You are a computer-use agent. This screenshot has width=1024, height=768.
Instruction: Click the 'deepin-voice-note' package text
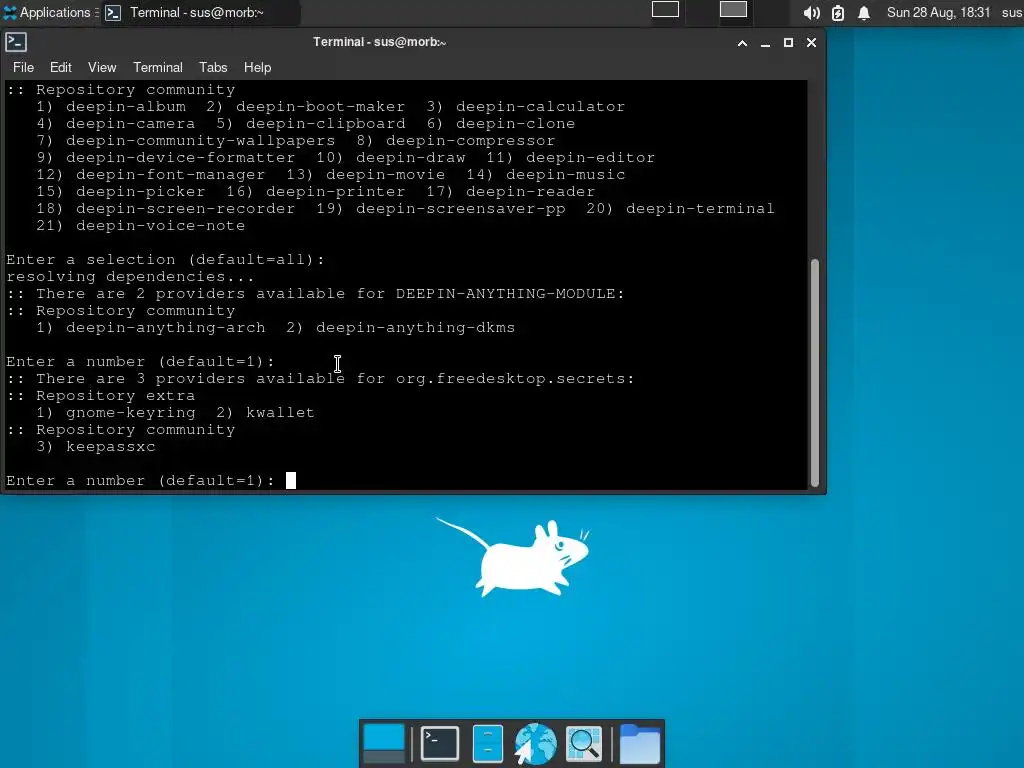161,226
